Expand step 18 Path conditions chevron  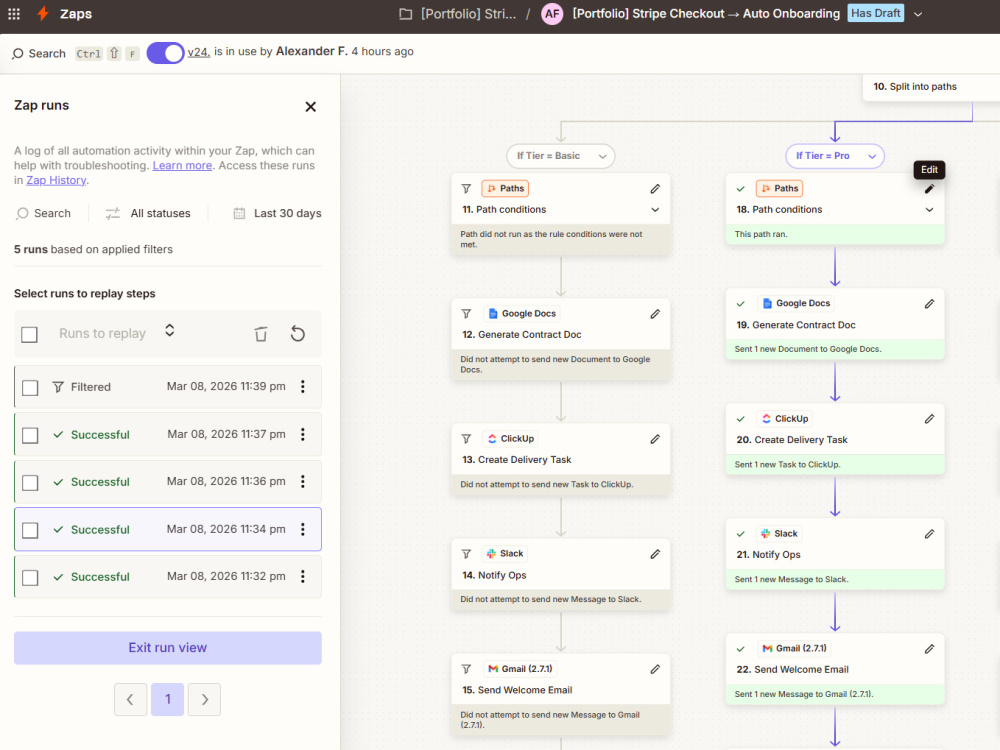[x=929, y=210]
